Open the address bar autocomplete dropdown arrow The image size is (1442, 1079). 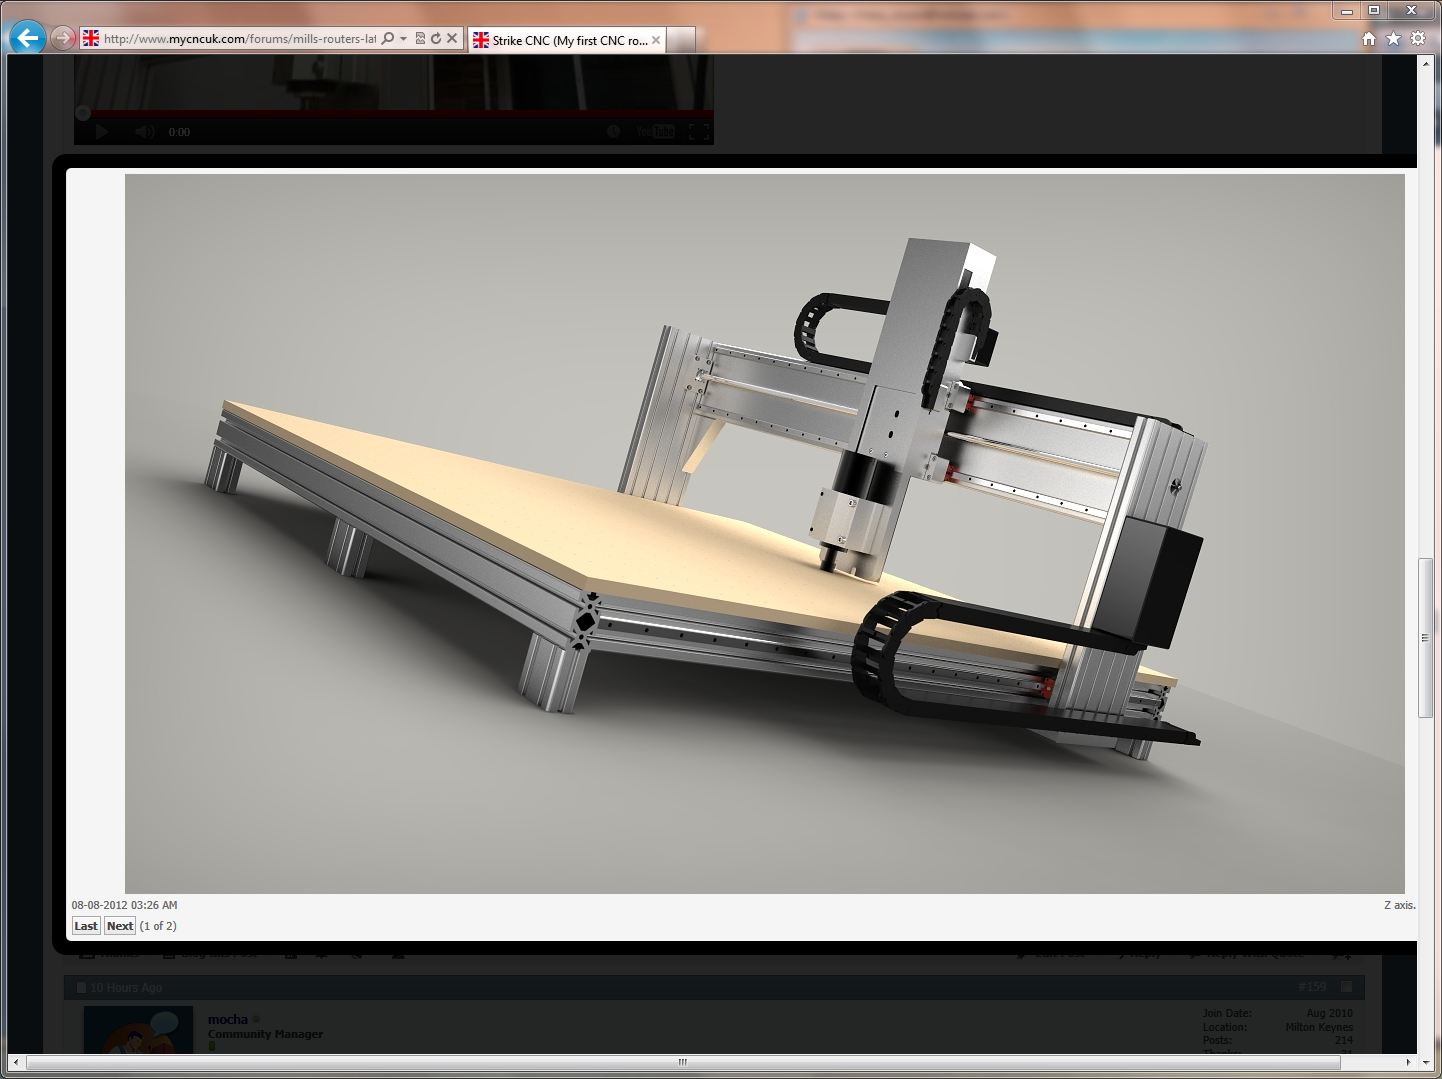[403, 39]
